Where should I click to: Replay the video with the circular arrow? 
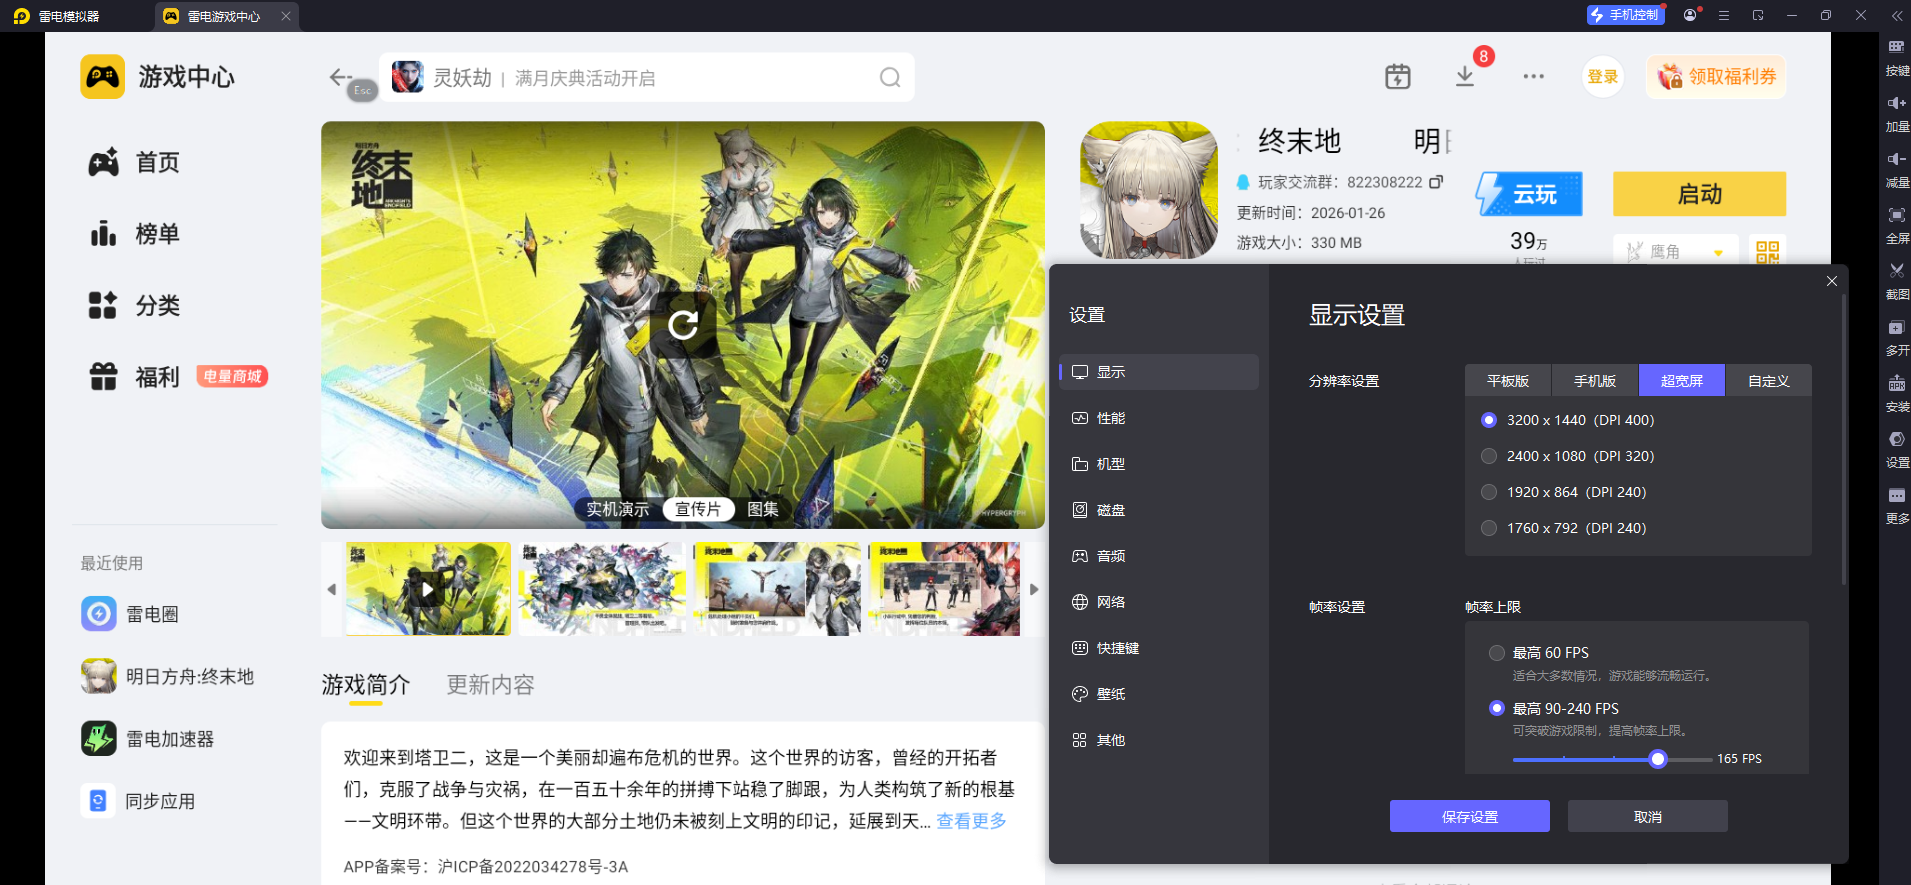(683, 324)
